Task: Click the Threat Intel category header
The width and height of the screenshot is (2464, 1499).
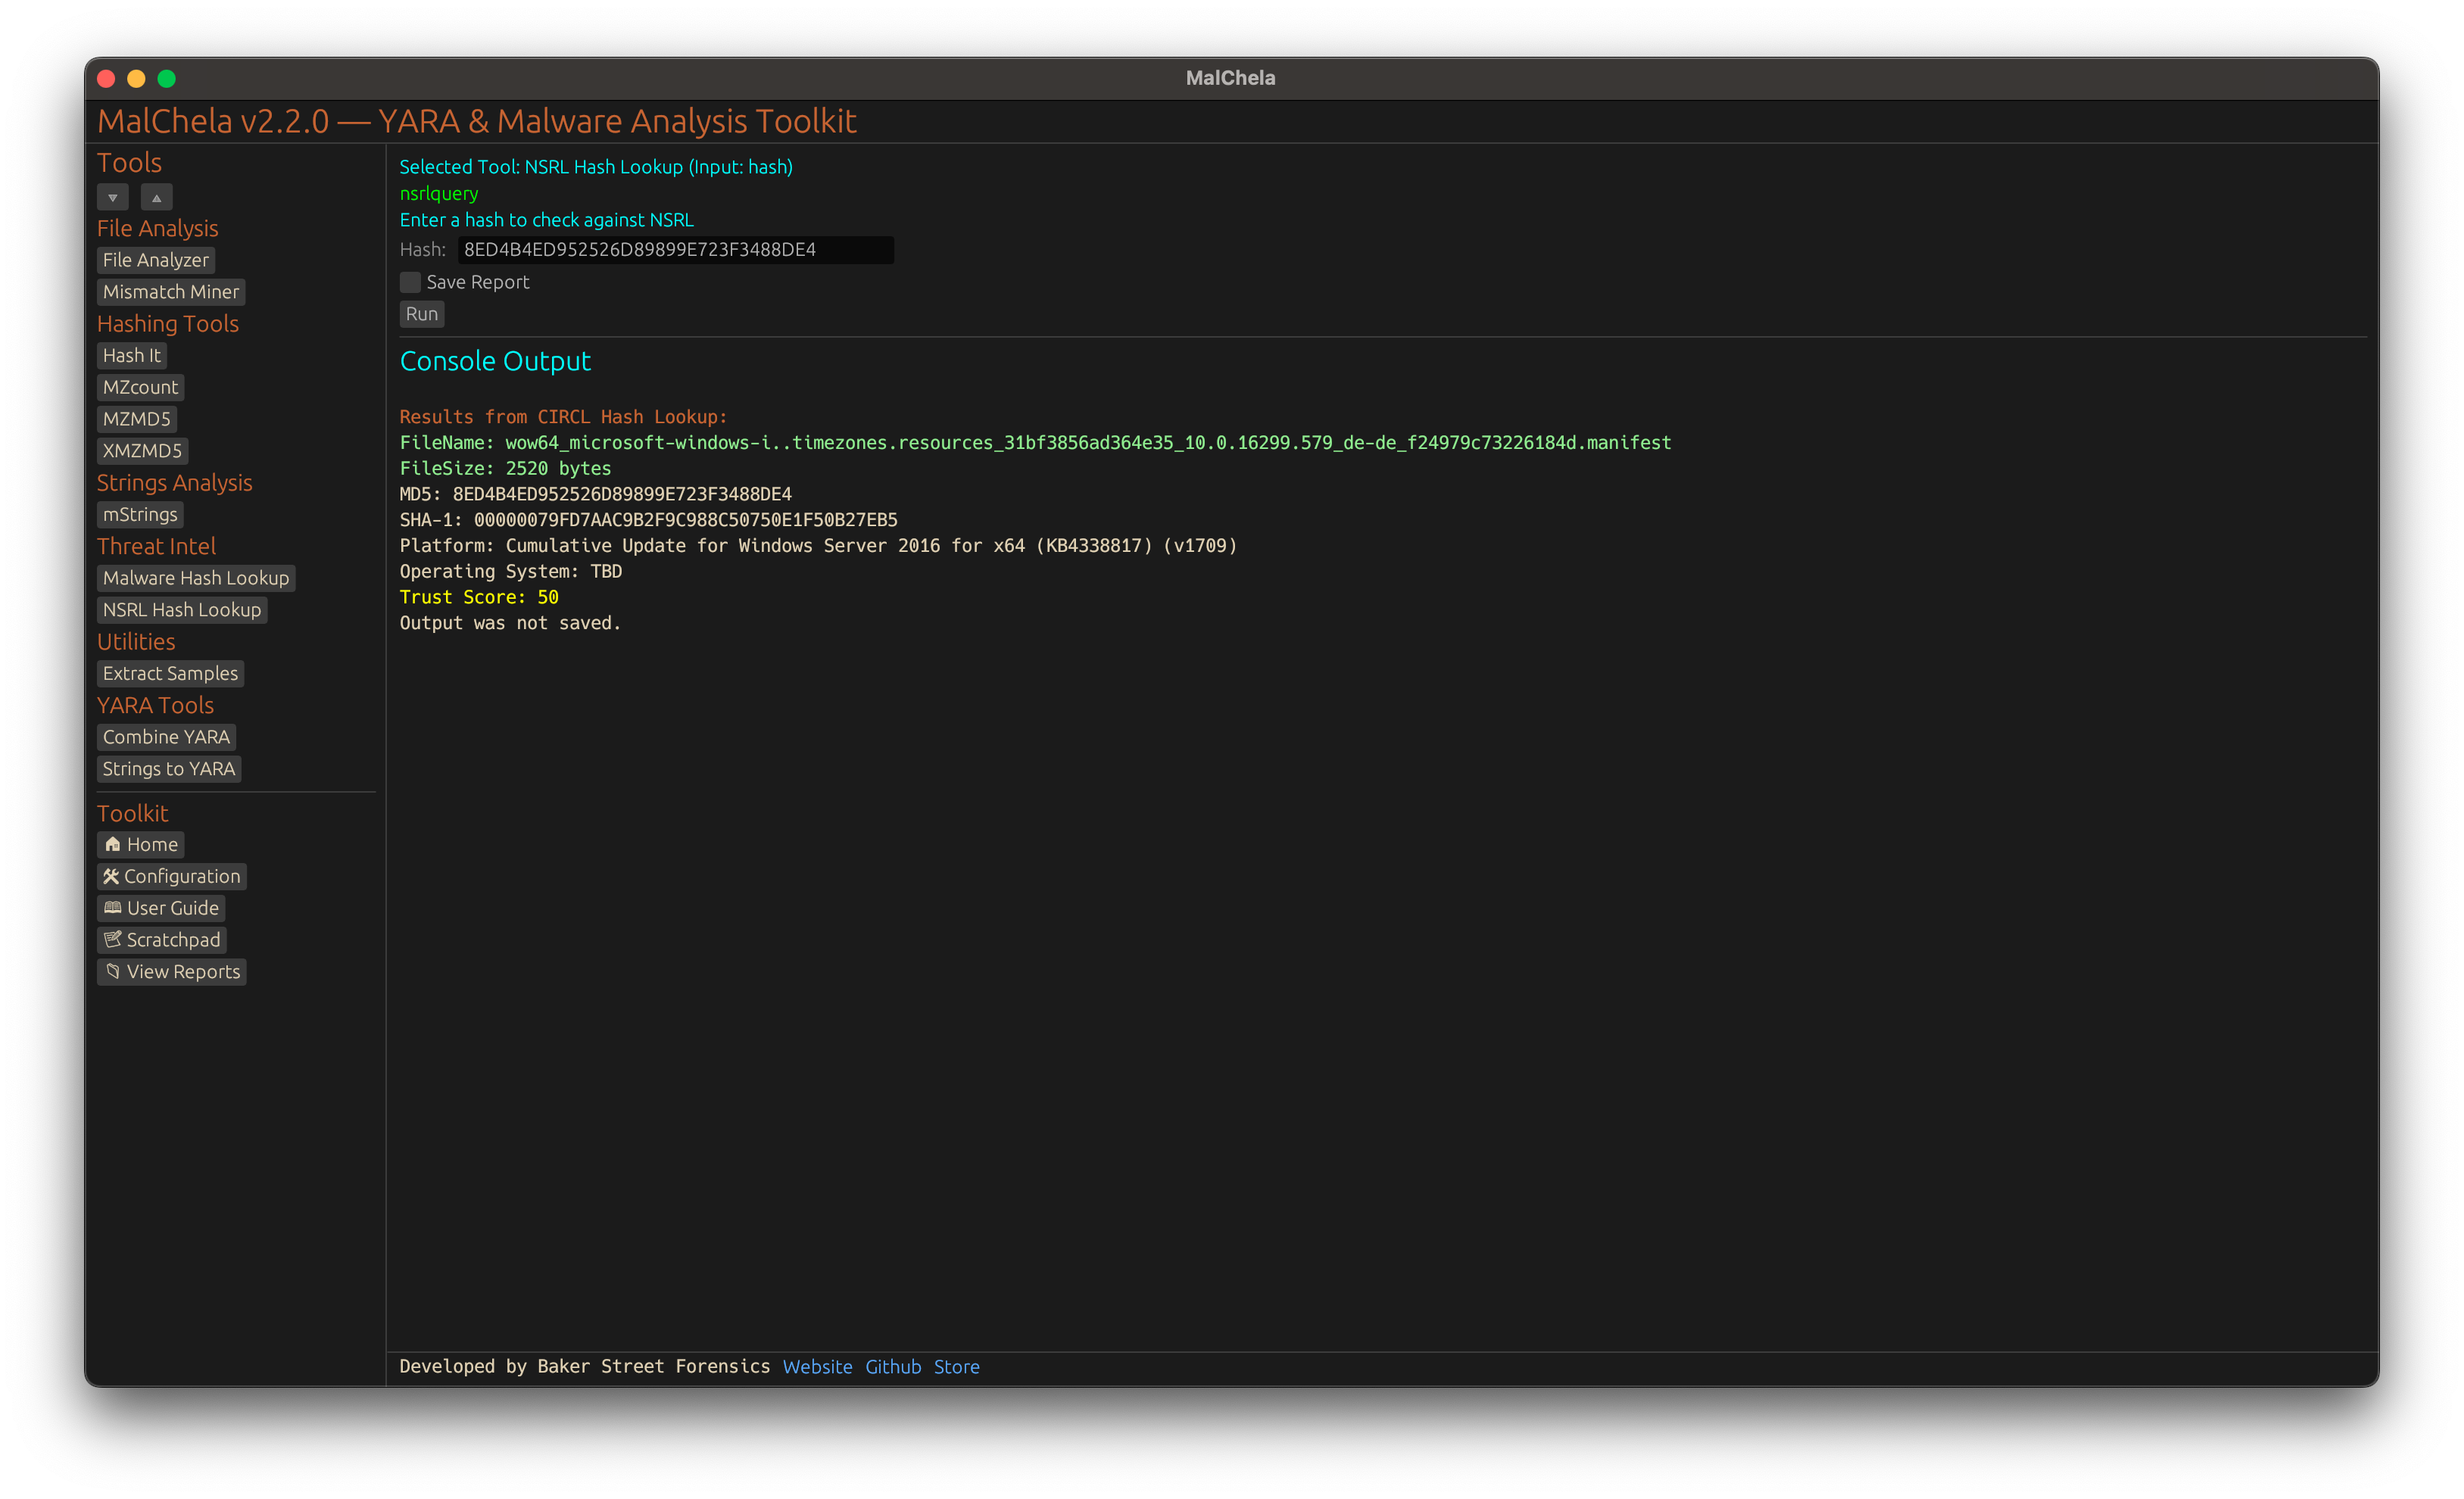Action: (156, 546)
